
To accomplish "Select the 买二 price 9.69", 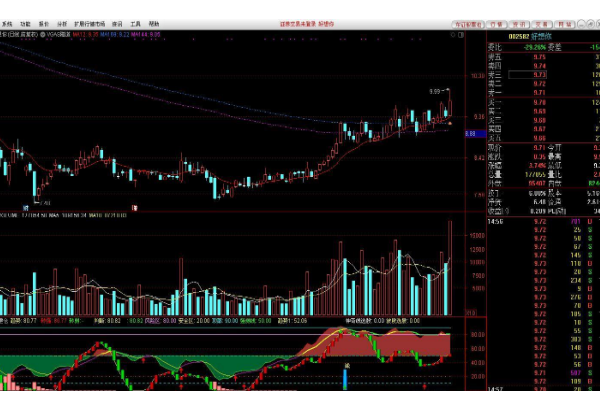I will [x=540, y=111].
